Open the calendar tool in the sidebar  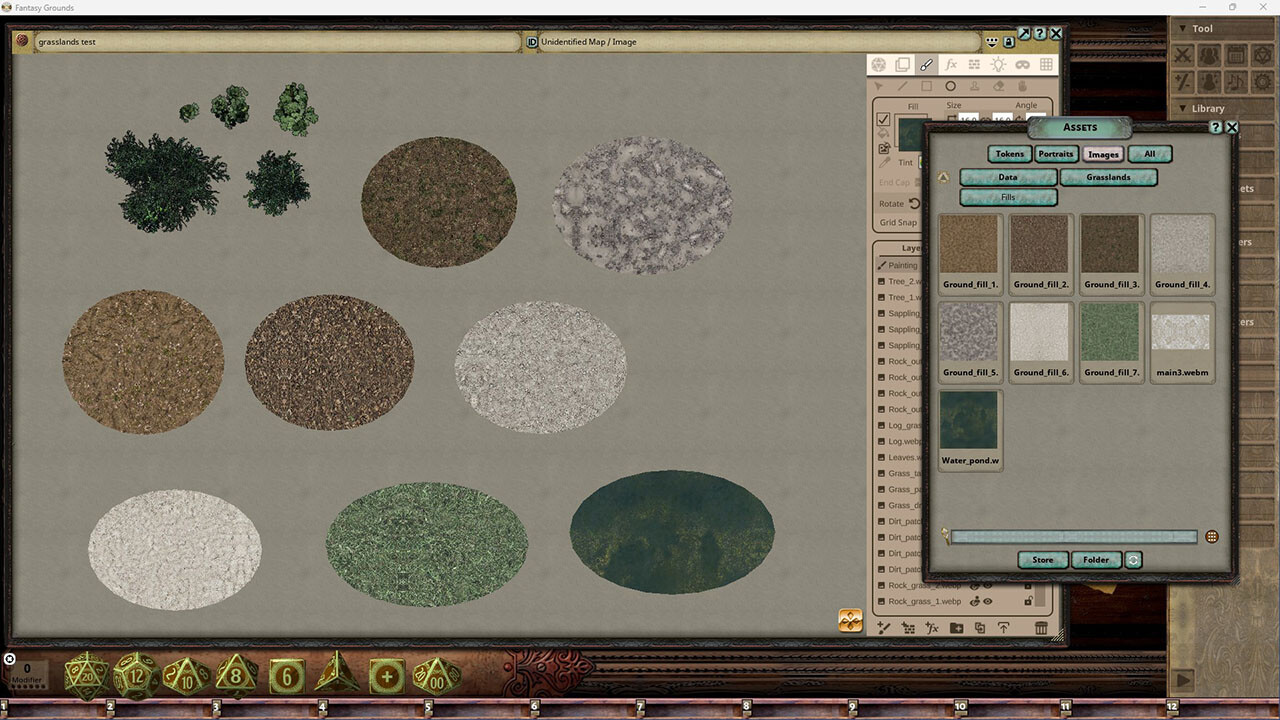(x=1236, y=55)
